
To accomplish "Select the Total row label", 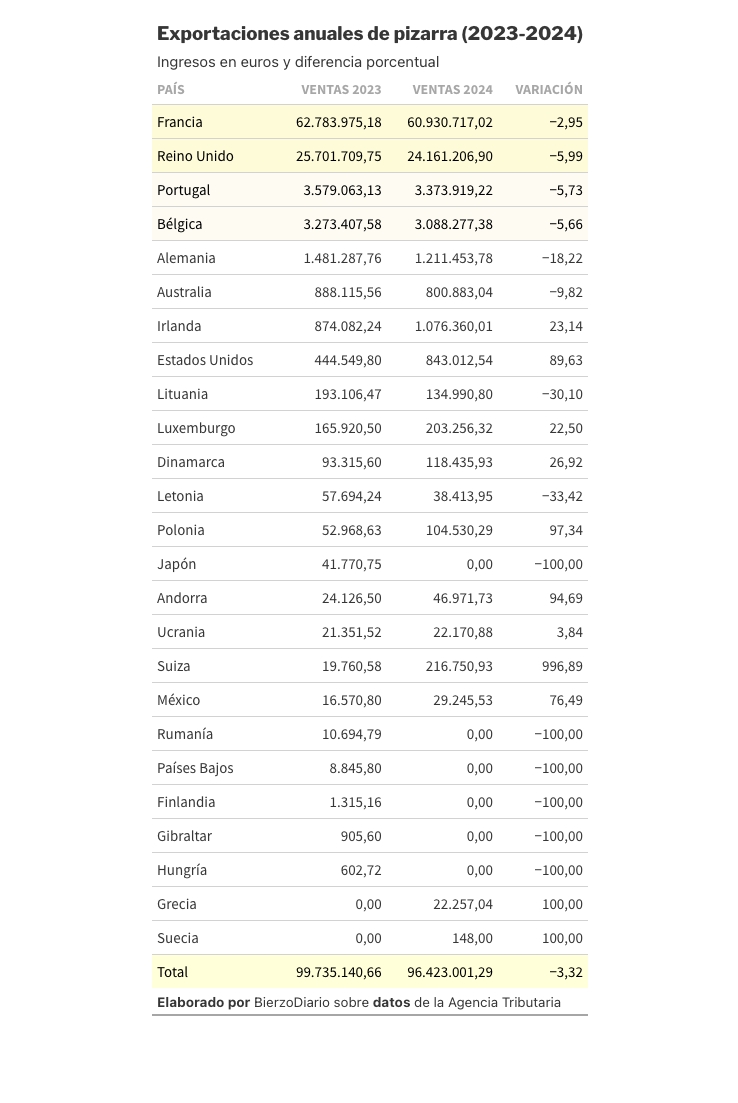I will click(x=172, y=972).
